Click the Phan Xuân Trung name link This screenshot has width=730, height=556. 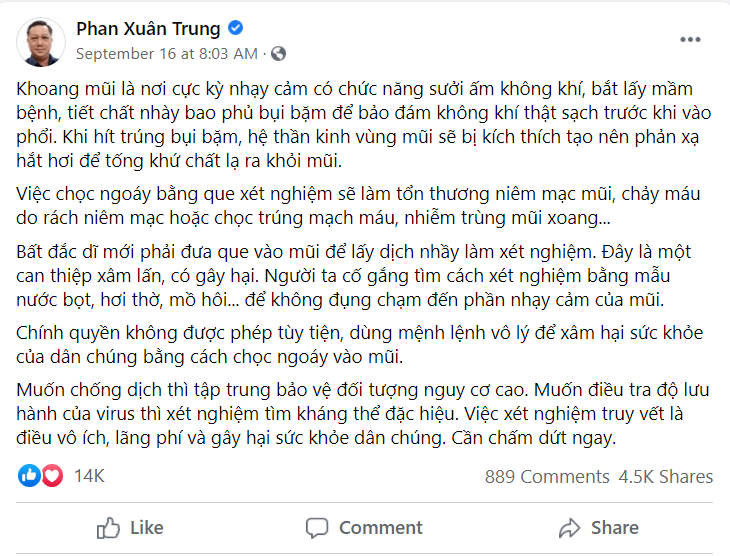150,28
